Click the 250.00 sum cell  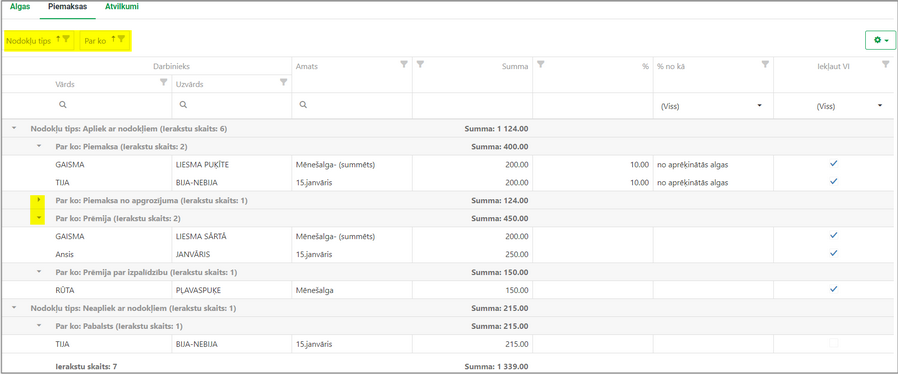point(472,254)
